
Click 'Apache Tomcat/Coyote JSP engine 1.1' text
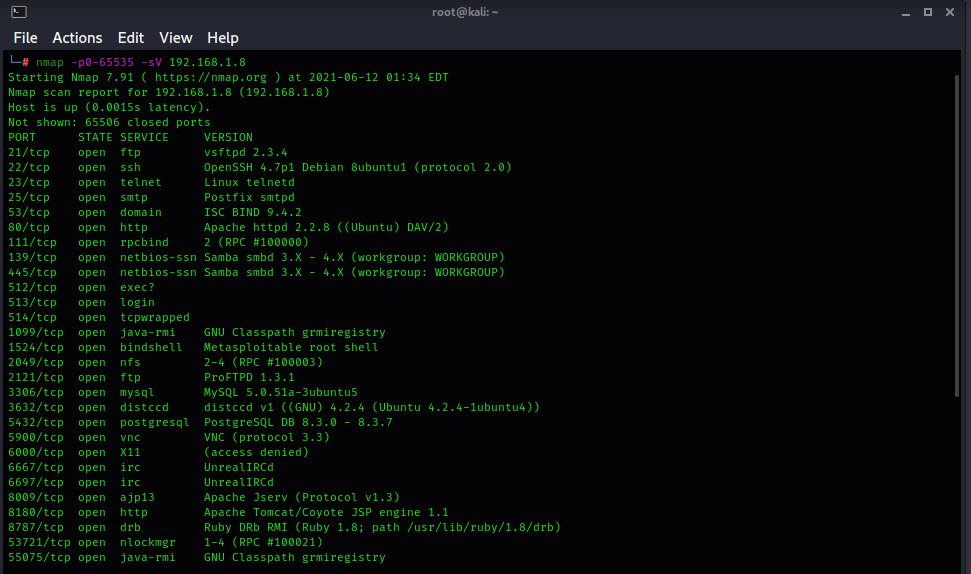[326, 512]
